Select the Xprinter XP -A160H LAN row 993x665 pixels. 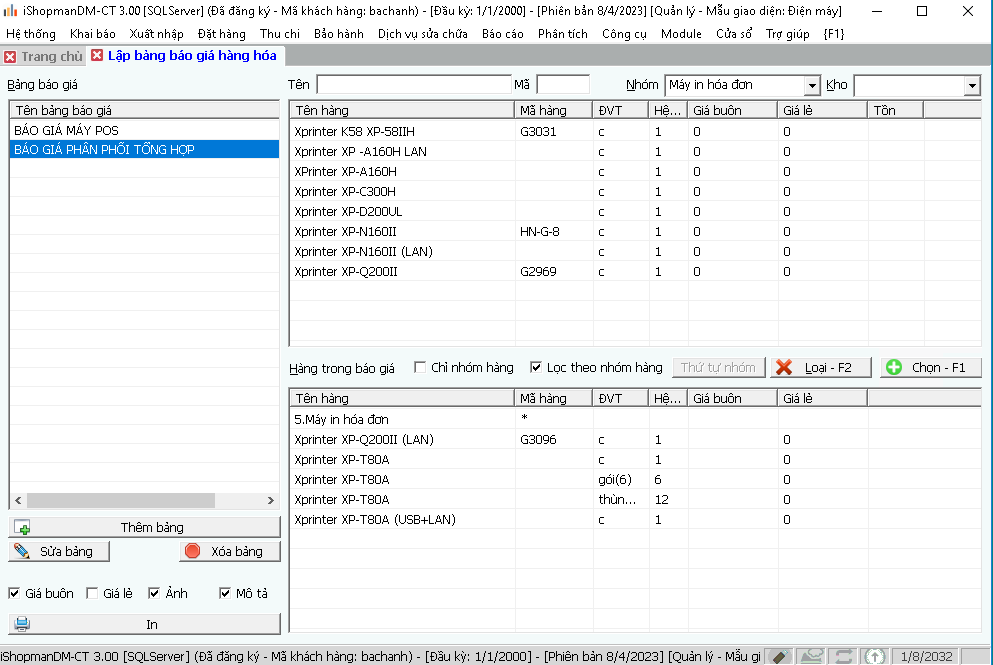coord(635,152)
